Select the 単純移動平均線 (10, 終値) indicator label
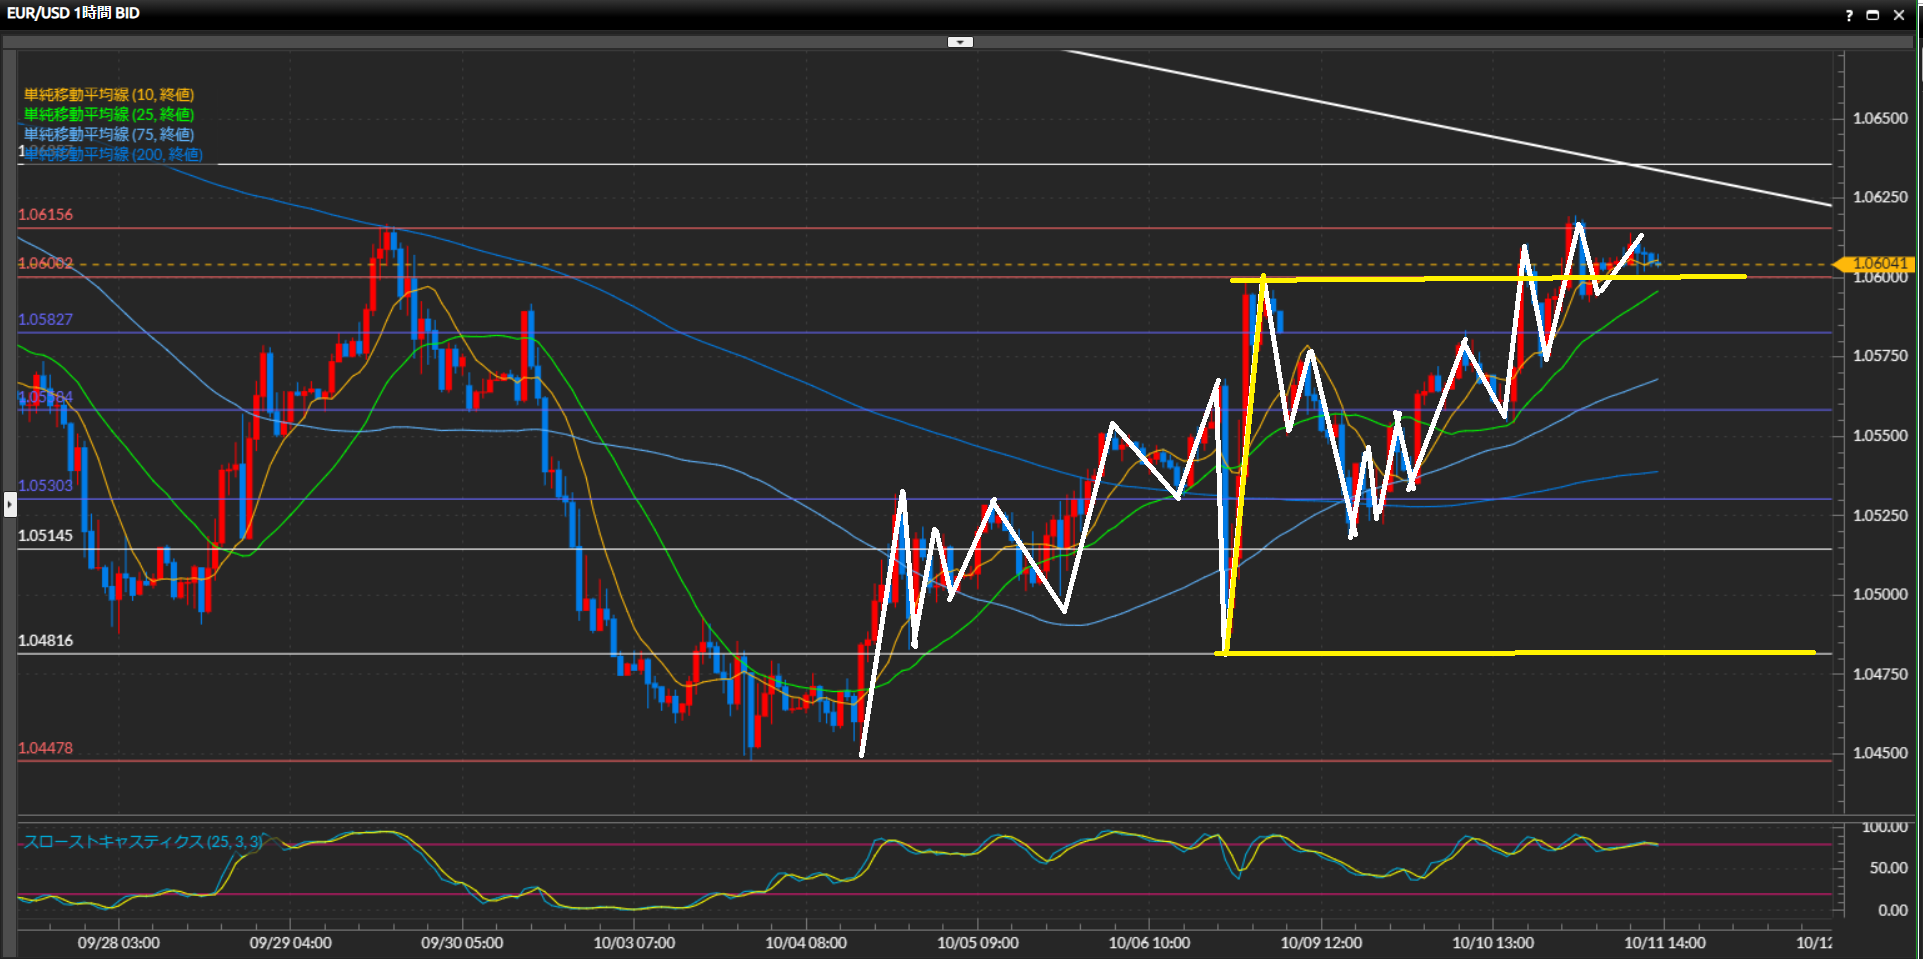 (x=109, y=95)
